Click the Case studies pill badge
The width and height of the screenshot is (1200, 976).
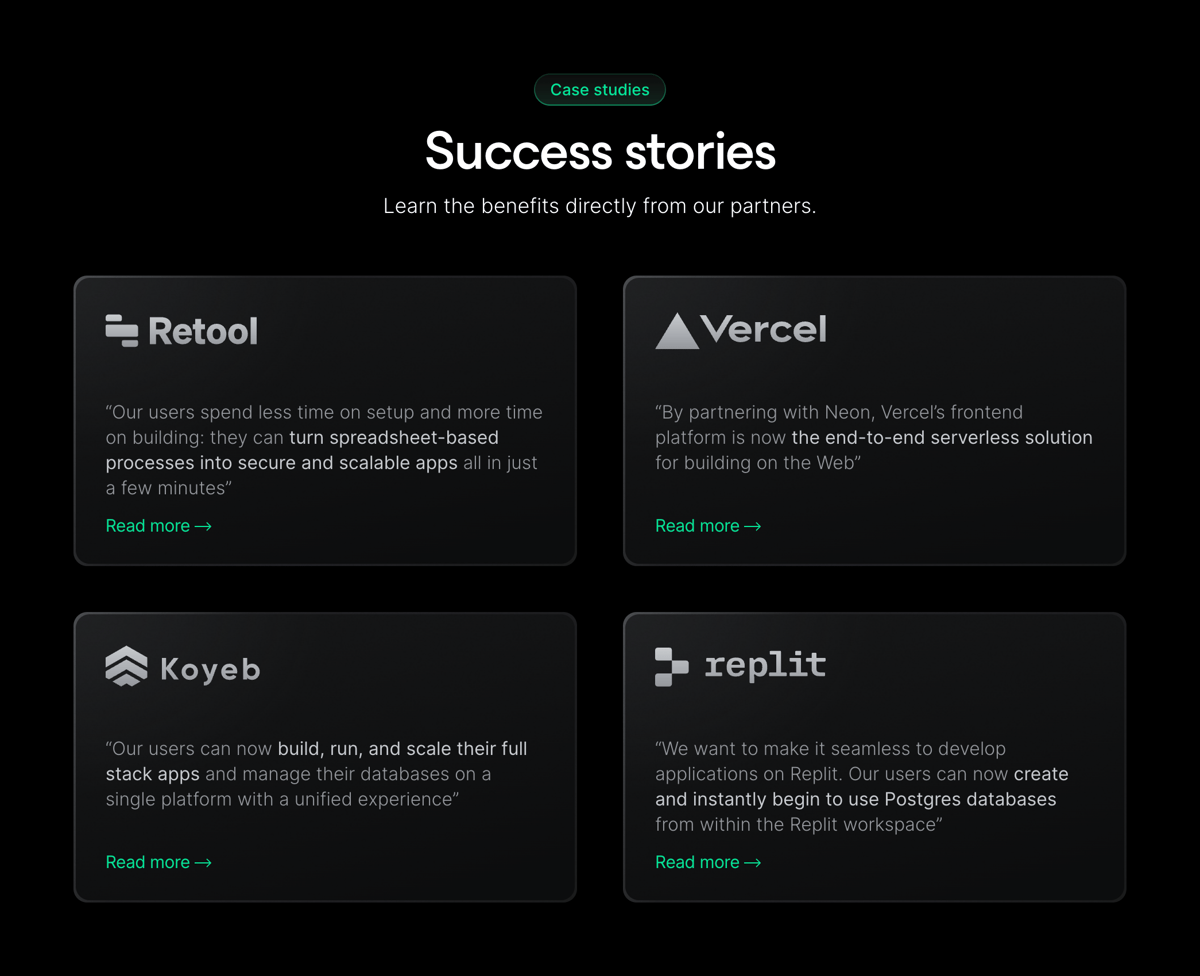coord(600,89)
